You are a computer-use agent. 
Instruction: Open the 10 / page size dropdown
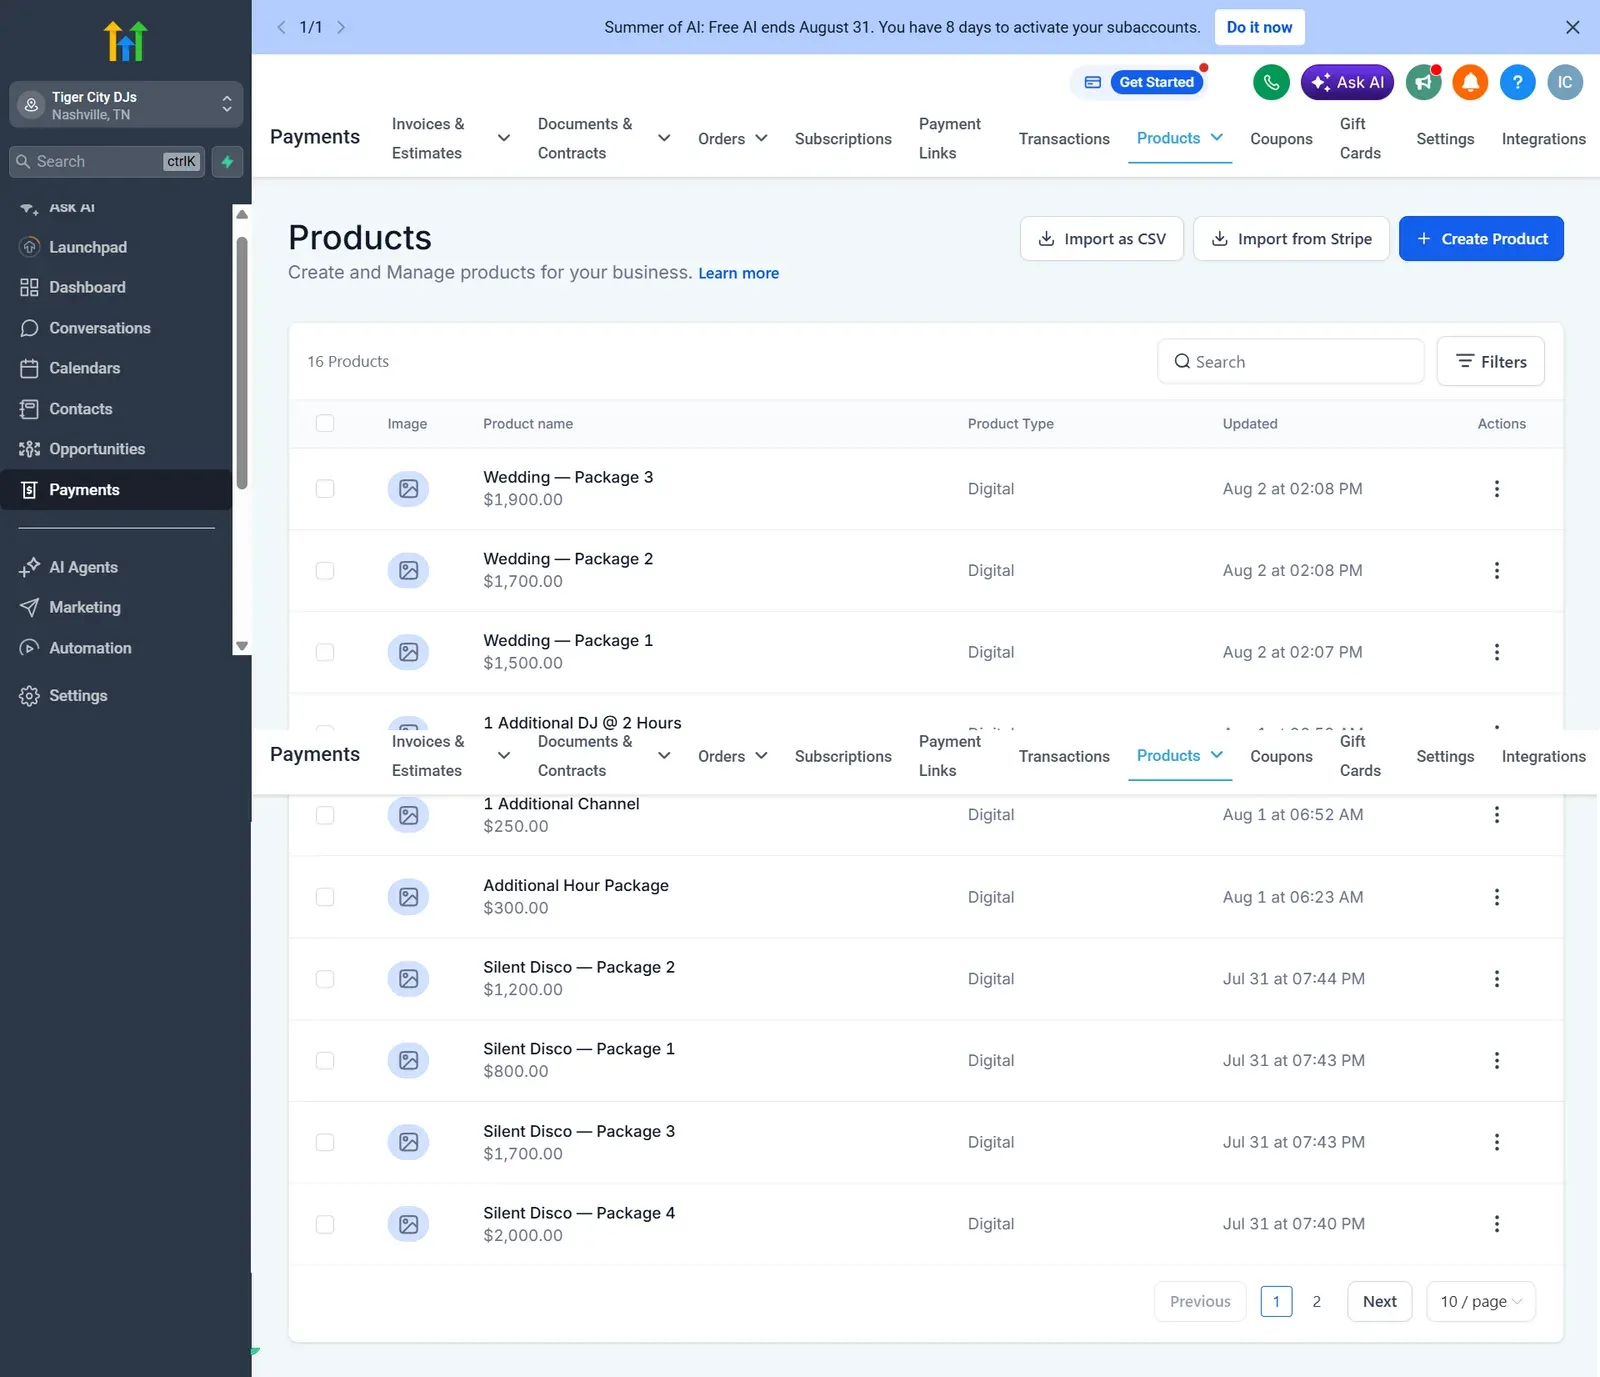[1480, 1301]
